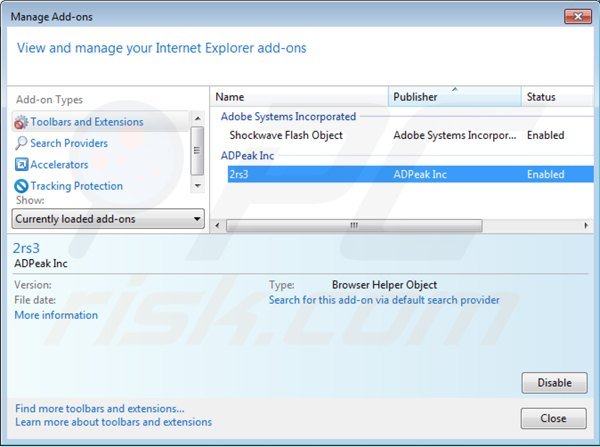This screenshot has width=600, height=447.
Task: Sort add-ons by Name column
Action: [x=299, y=97]
